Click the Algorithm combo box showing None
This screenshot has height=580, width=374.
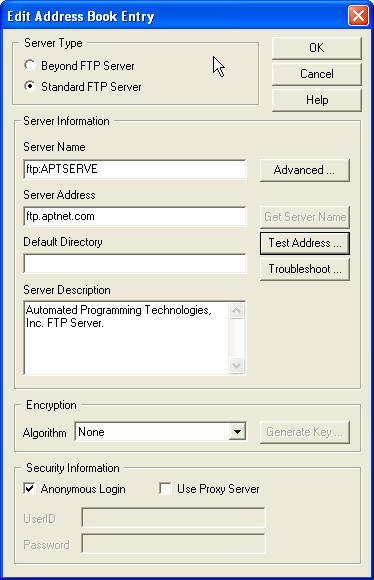point(161,432)
